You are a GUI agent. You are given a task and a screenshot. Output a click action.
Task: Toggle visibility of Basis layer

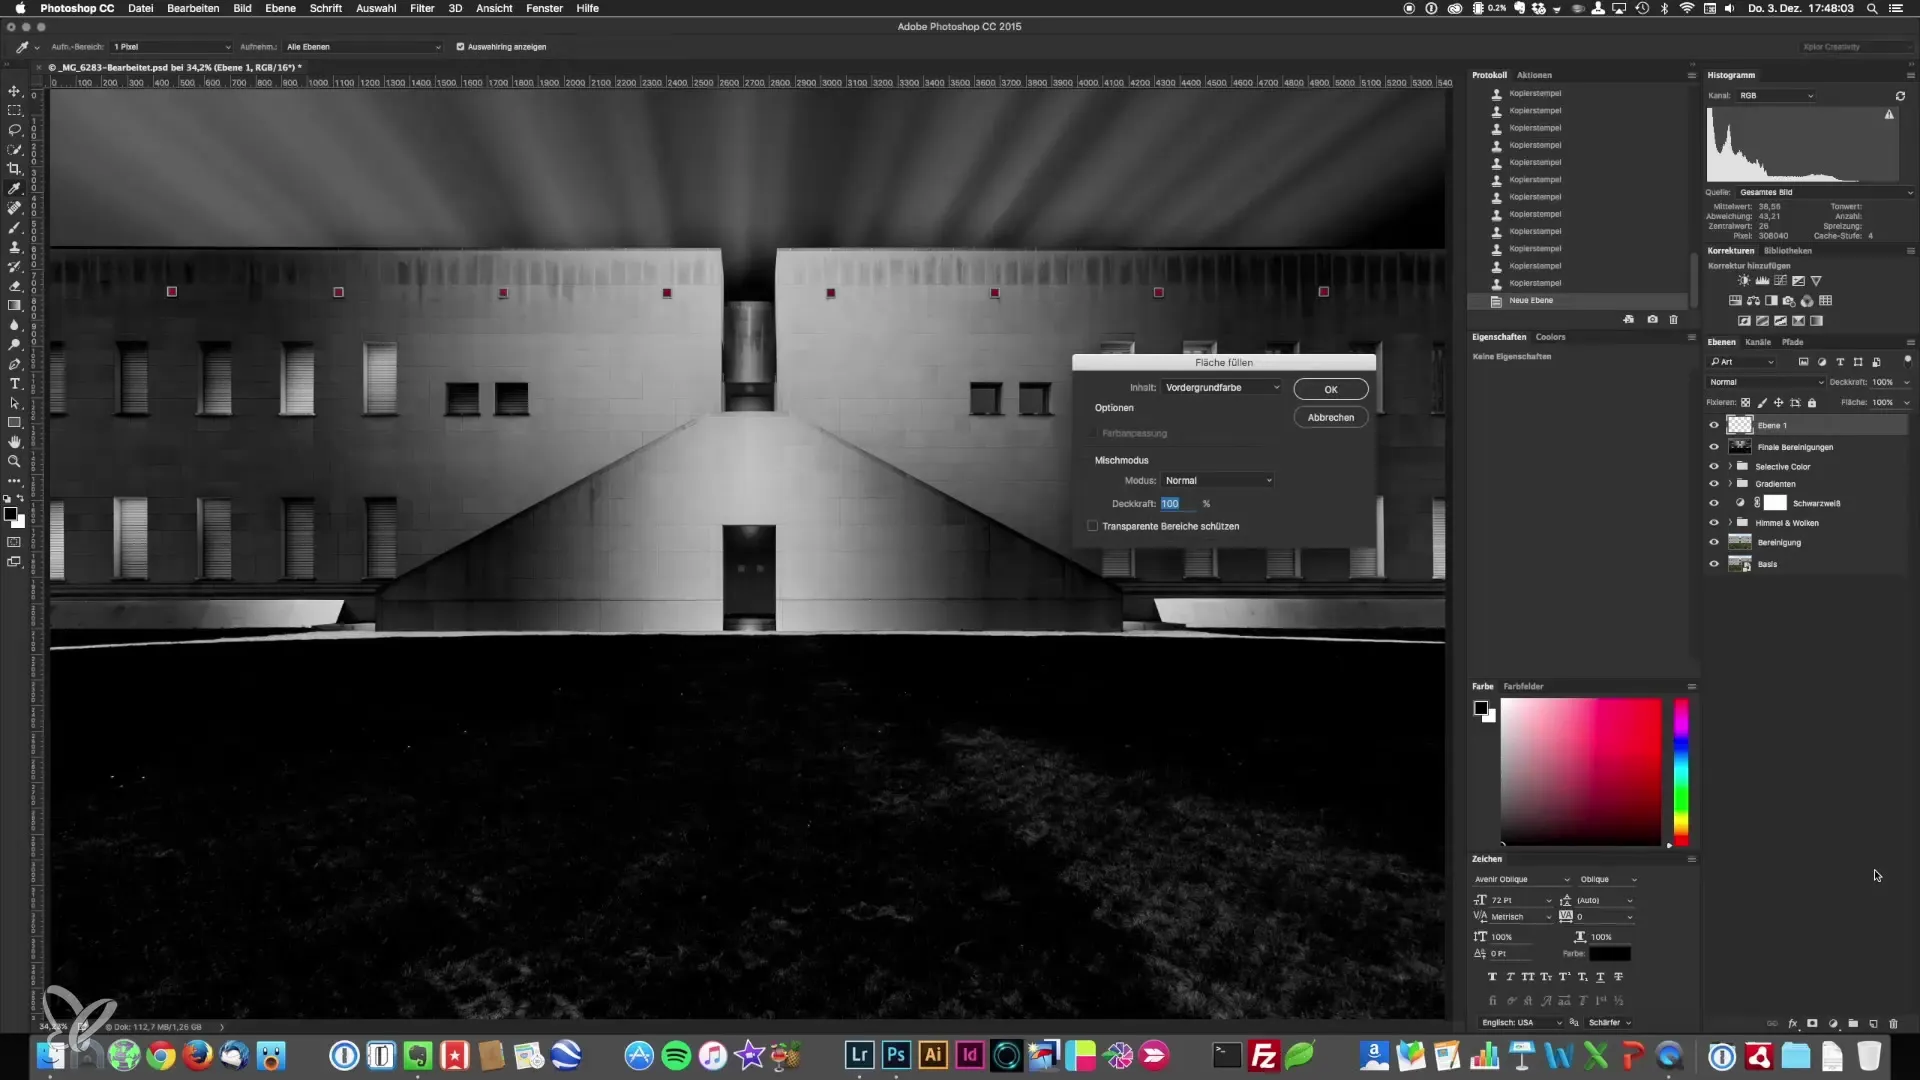[x=1714, y=564]
